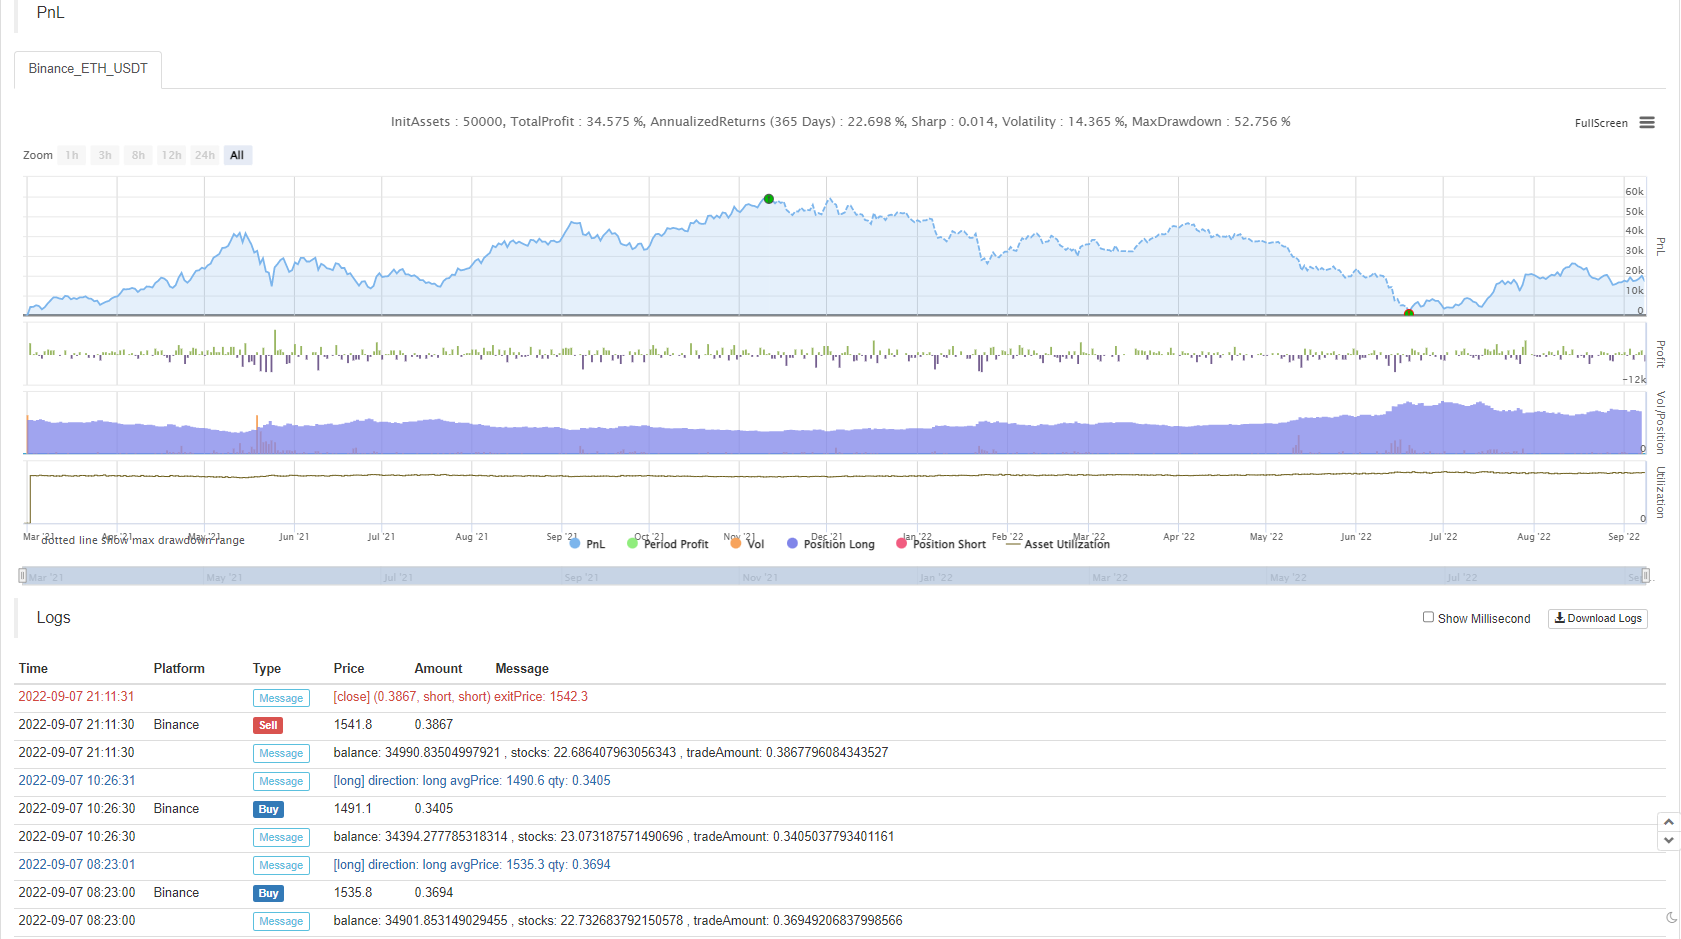1681x939 pixels.
Task: Toggle the Position Long legend series
Action: [831, 544]
